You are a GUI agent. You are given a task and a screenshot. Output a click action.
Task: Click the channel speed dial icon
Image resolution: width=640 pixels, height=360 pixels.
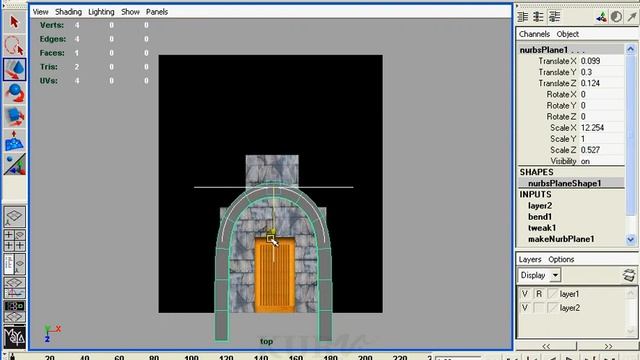pyautogui.click(x=616, y=17)
